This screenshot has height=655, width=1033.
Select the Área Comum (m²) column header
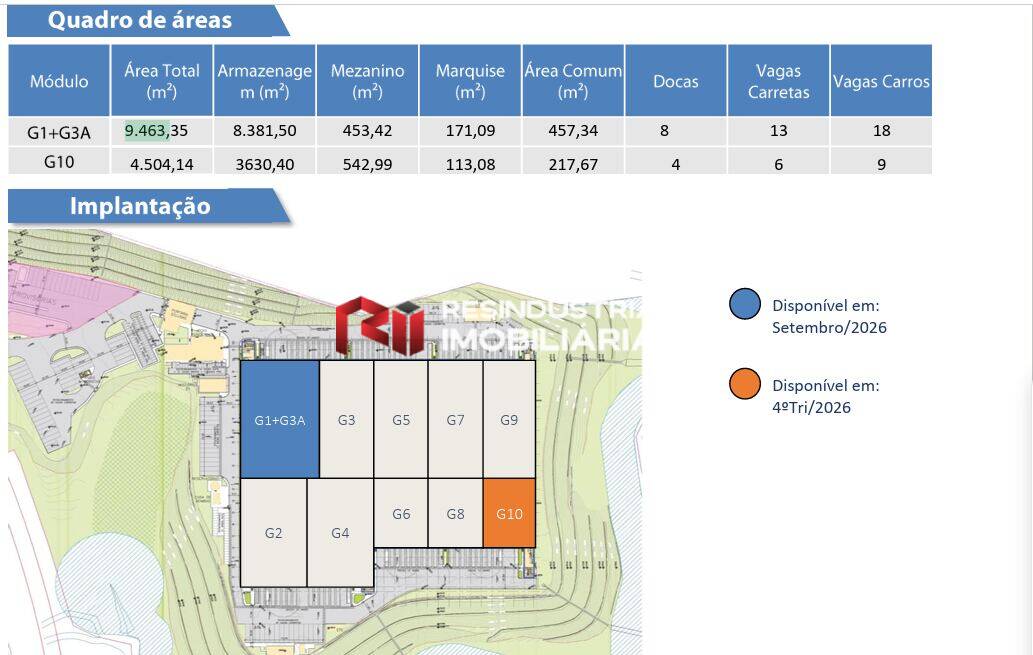tap(572, 80)
